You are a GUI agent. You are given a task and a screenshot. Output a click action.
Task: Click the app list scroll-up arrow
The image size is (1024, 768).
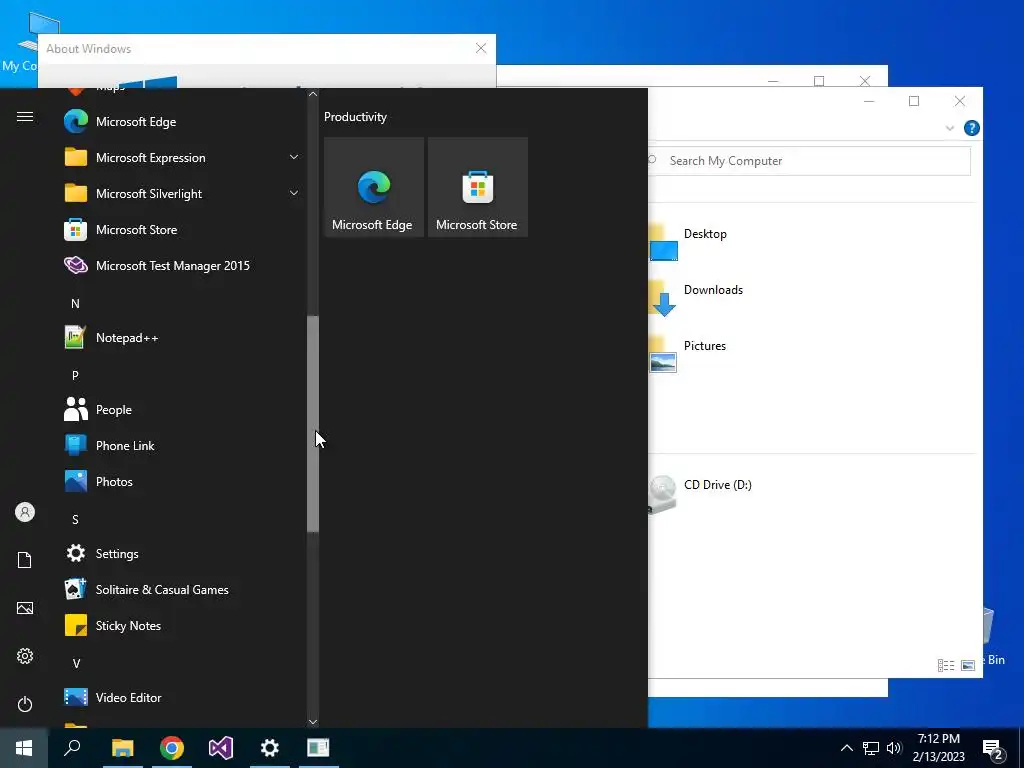[x=313, y=94]
